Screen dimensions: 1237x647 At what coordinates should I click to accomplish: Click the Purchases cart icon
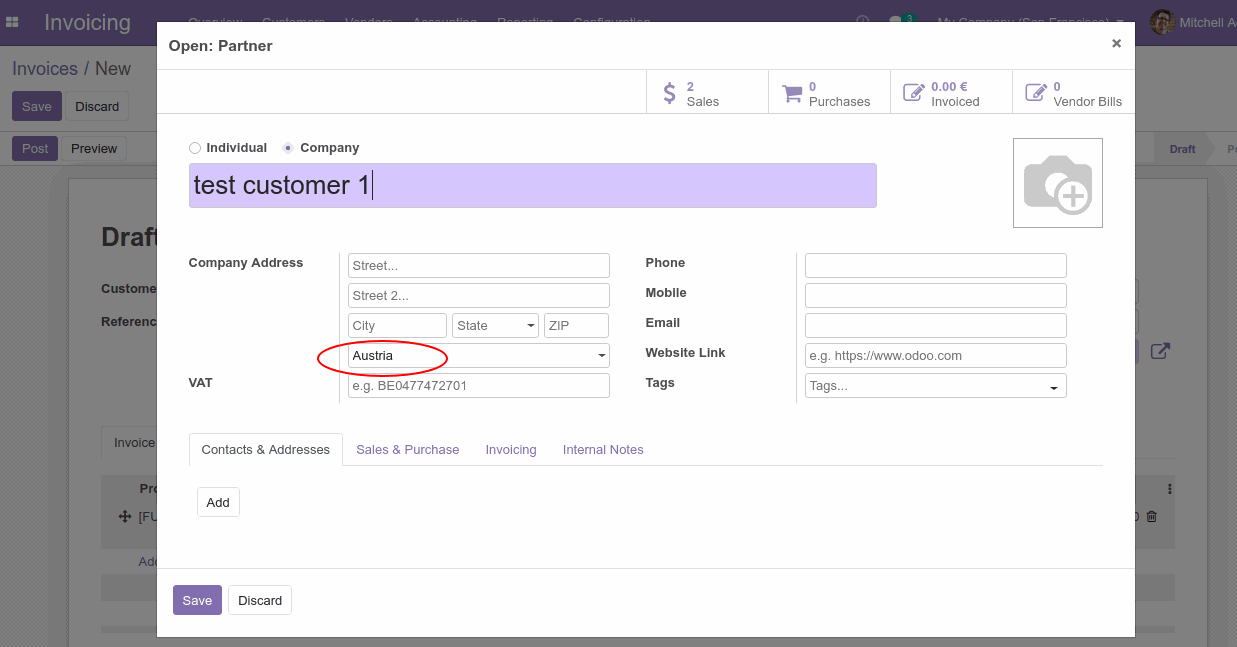792,94
